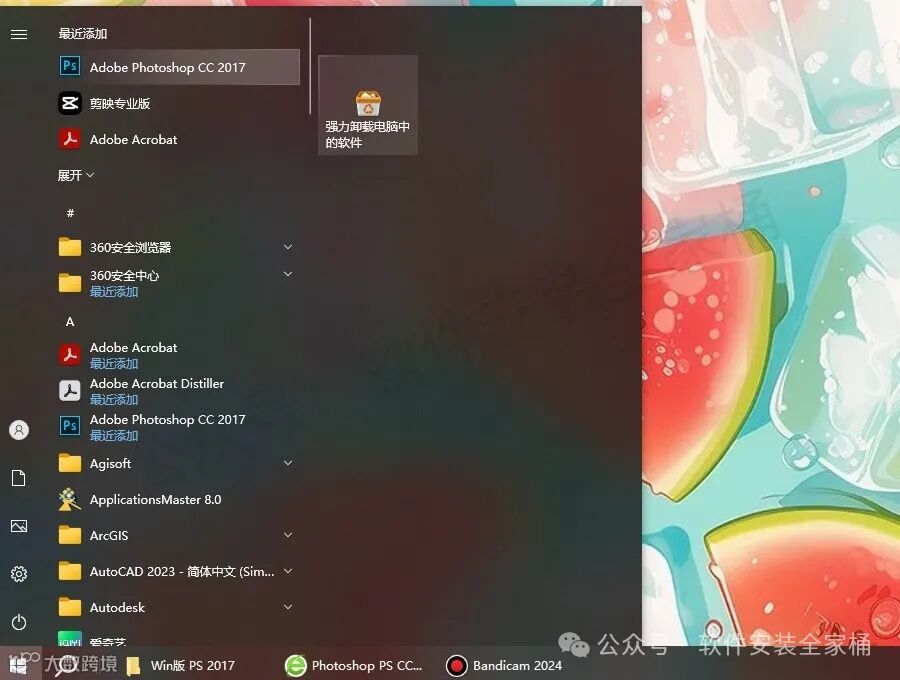This screenshot has width=900, height=680.
Task: Expand the 展开 recently added list
Action: pyautogui.click(x=76, y=175)
